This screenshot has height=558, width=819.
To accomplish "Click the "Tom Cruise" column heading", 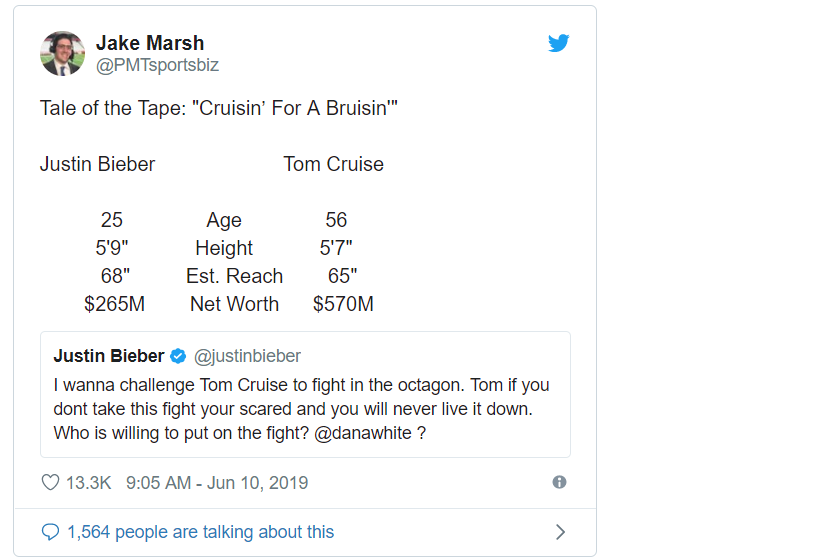I will coord(333,164).
